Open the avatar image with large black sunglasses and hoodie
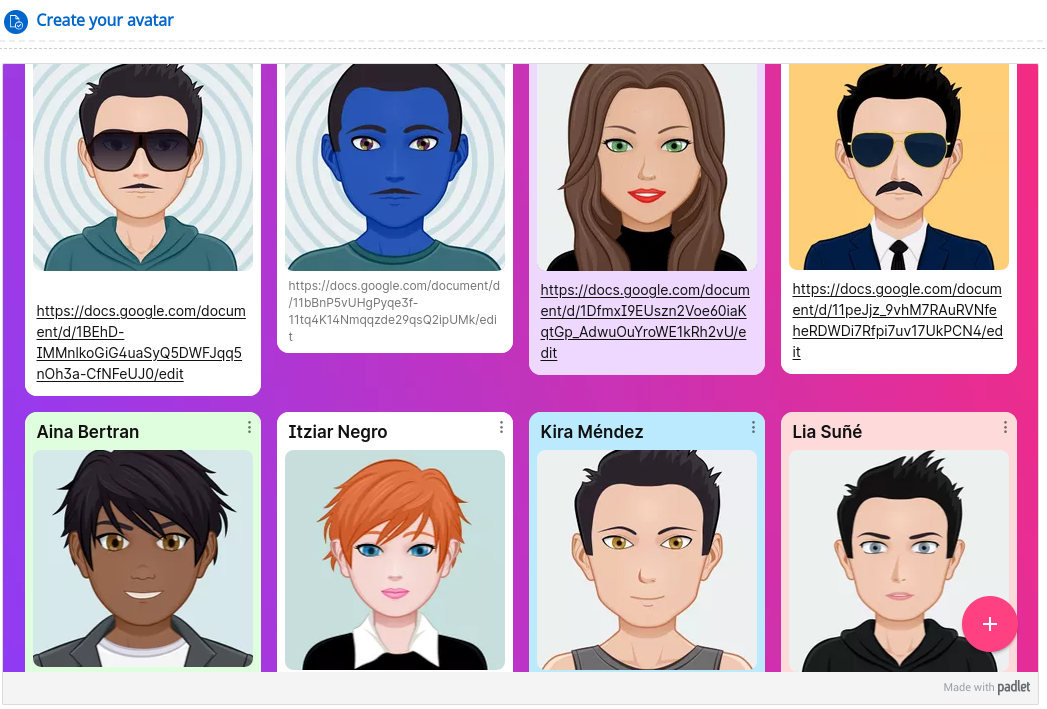The image size is (1047, 709). (143, 167)
